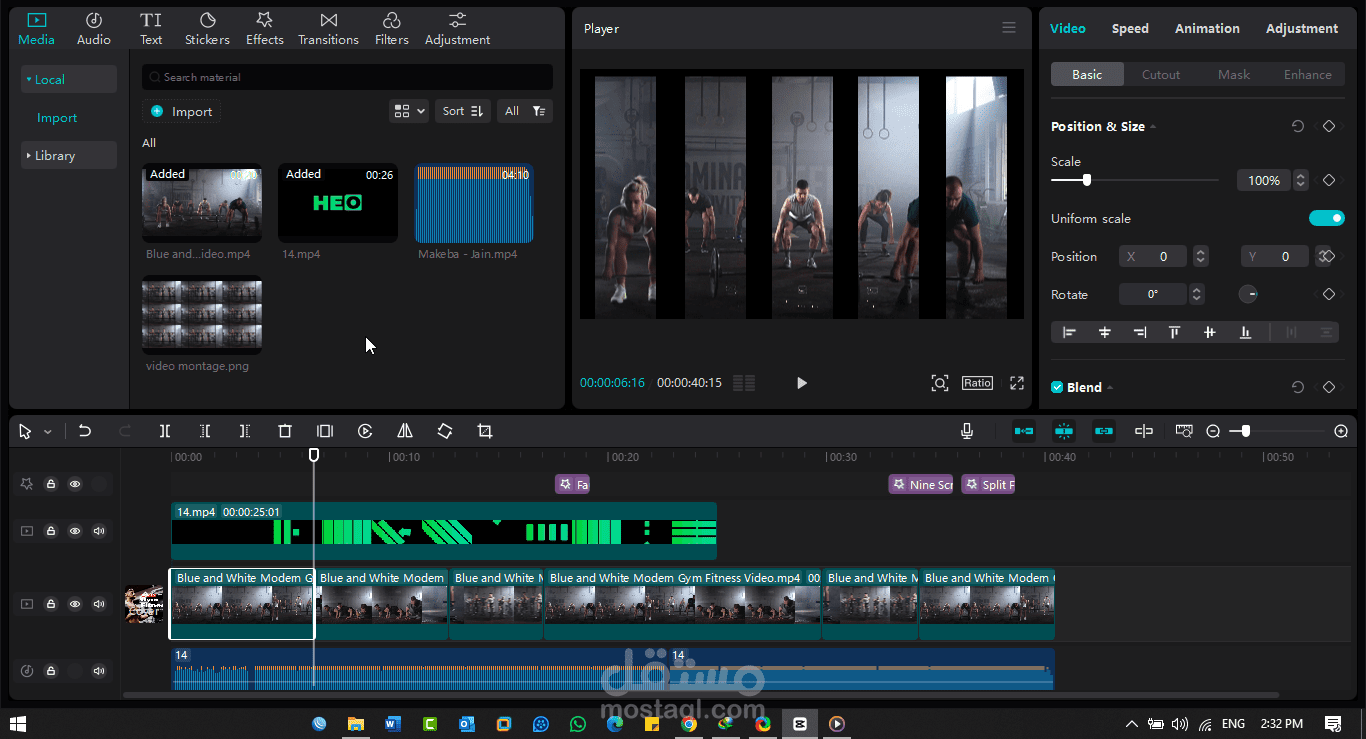
Task: Click the microphone record voiceover icon
Action: pyautogui.click(x=967, y=431)
